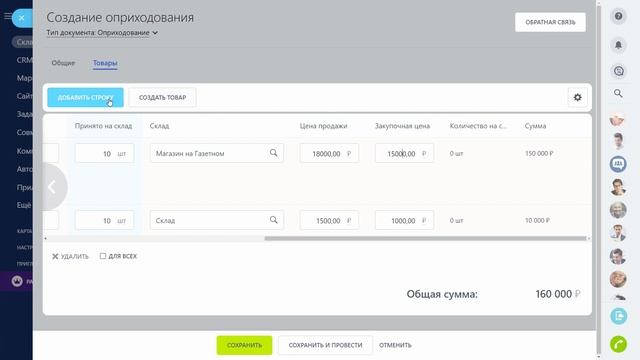Open the chat messenger icon in right sidebar

(x=618, y=71)
